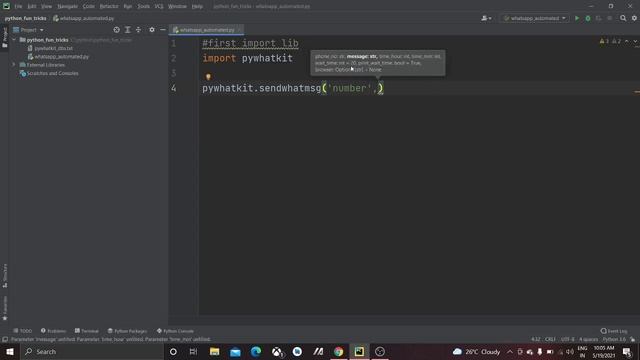Click PyCharm icon in the taskbar
This screenshot has width=640, height=360.
pos(359,351)
